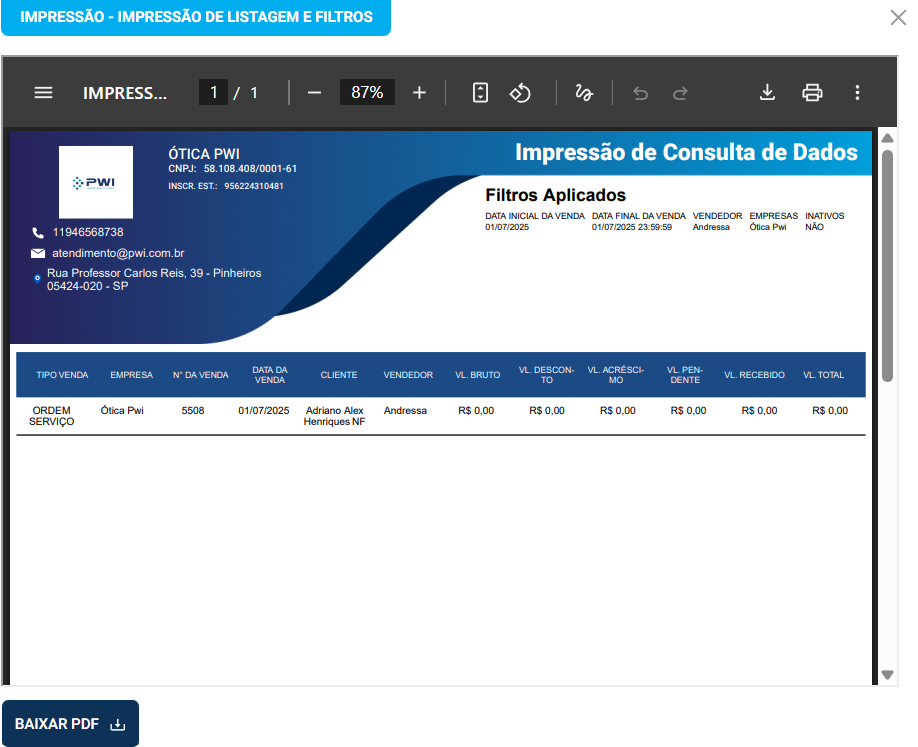Click the page number input field
Image resolution: width=918 pixels, height=747 pixels.
[x=214, y=92]
